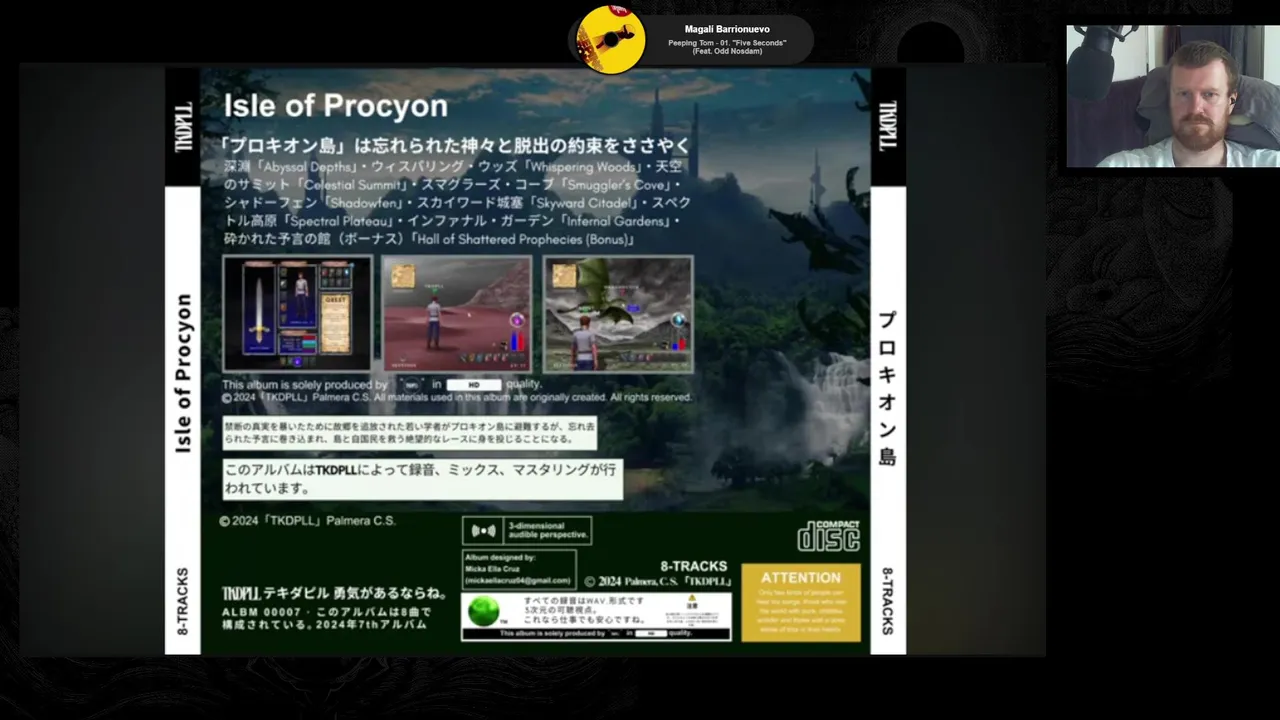1280x720 pixels.
Task: Click the green globe icon on the label
Action: (484, 610)
